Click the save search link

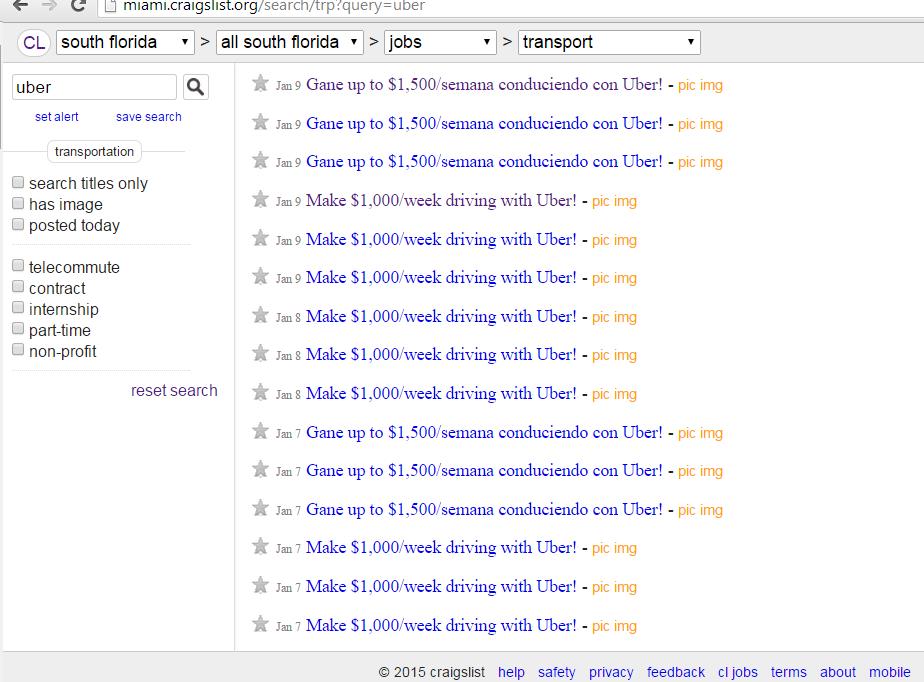point(148,117)
